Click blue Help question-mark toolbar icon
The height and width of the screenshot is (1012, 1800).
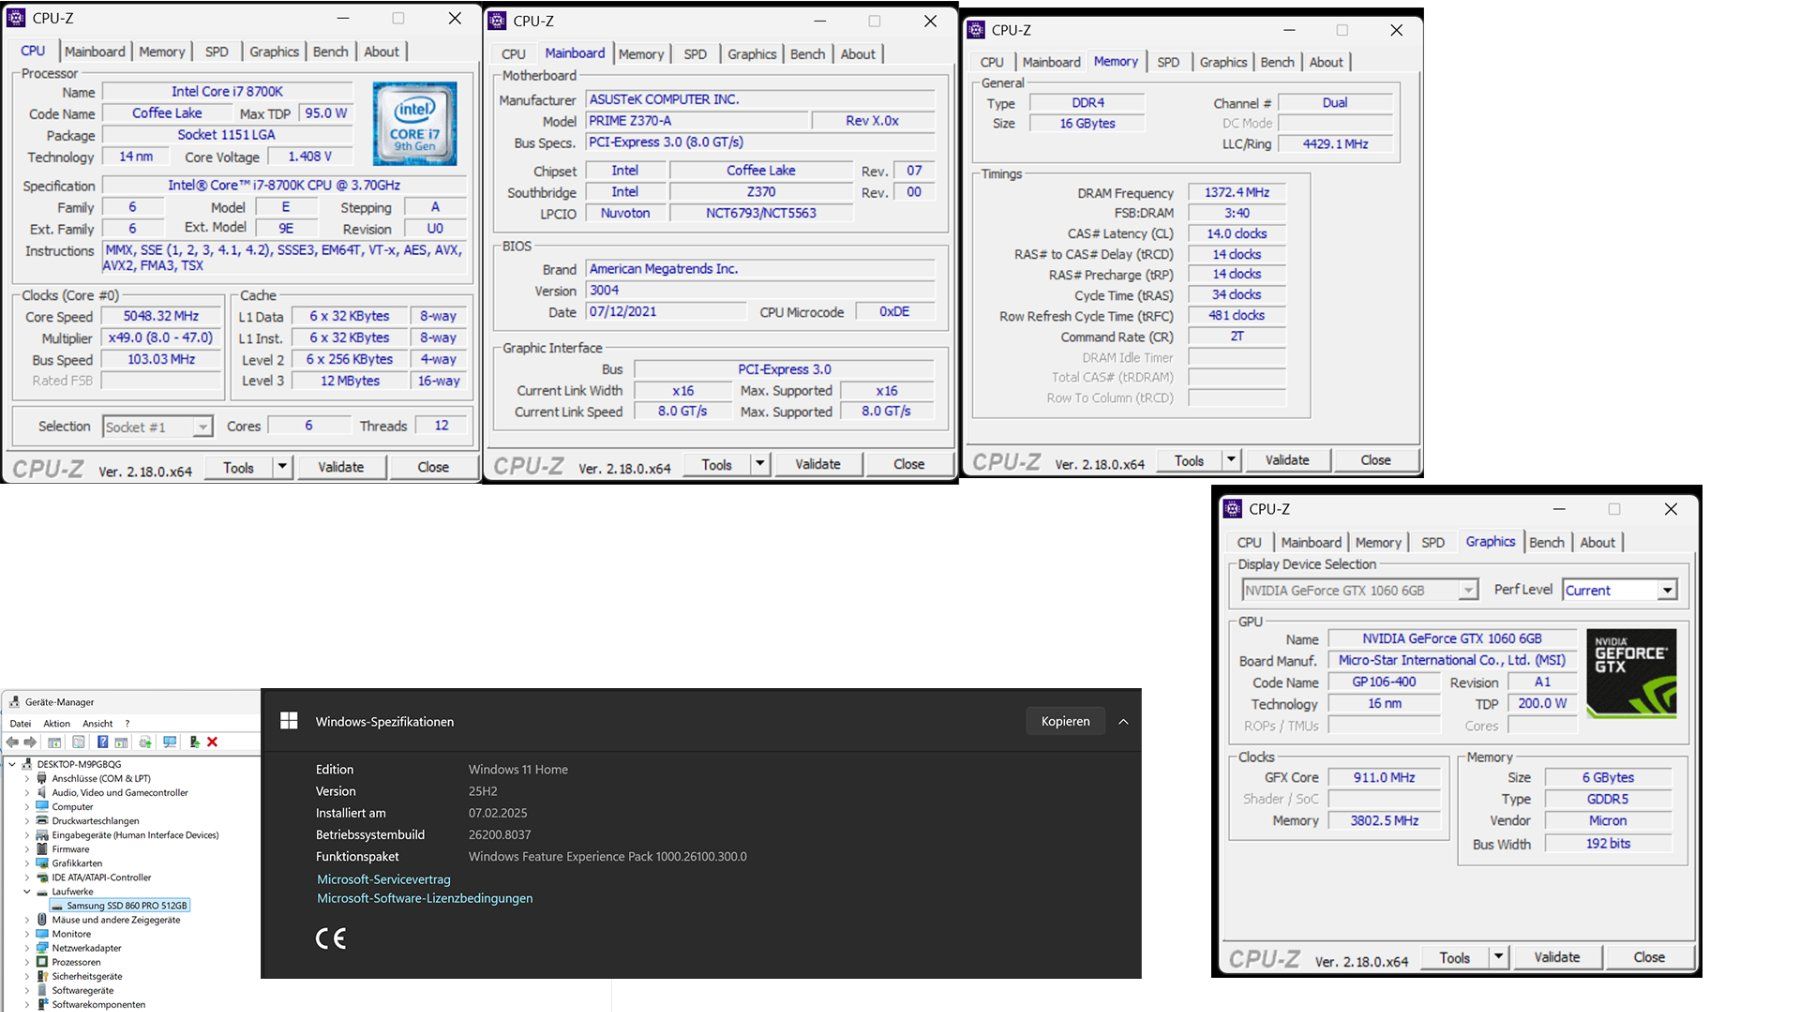[x=102, y=742]
